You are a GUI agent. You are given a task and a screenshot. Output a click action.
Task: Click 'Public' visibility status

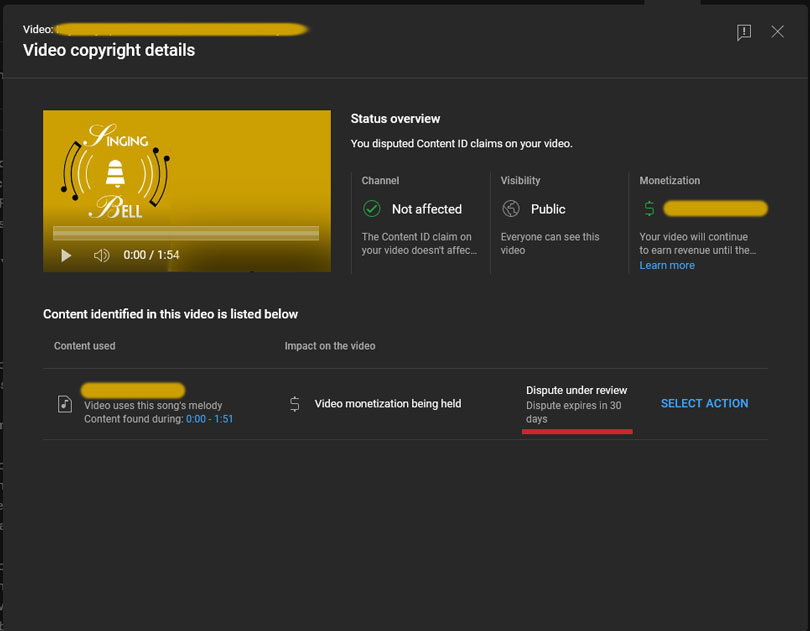pyautogui.click(x=548, y=209)
